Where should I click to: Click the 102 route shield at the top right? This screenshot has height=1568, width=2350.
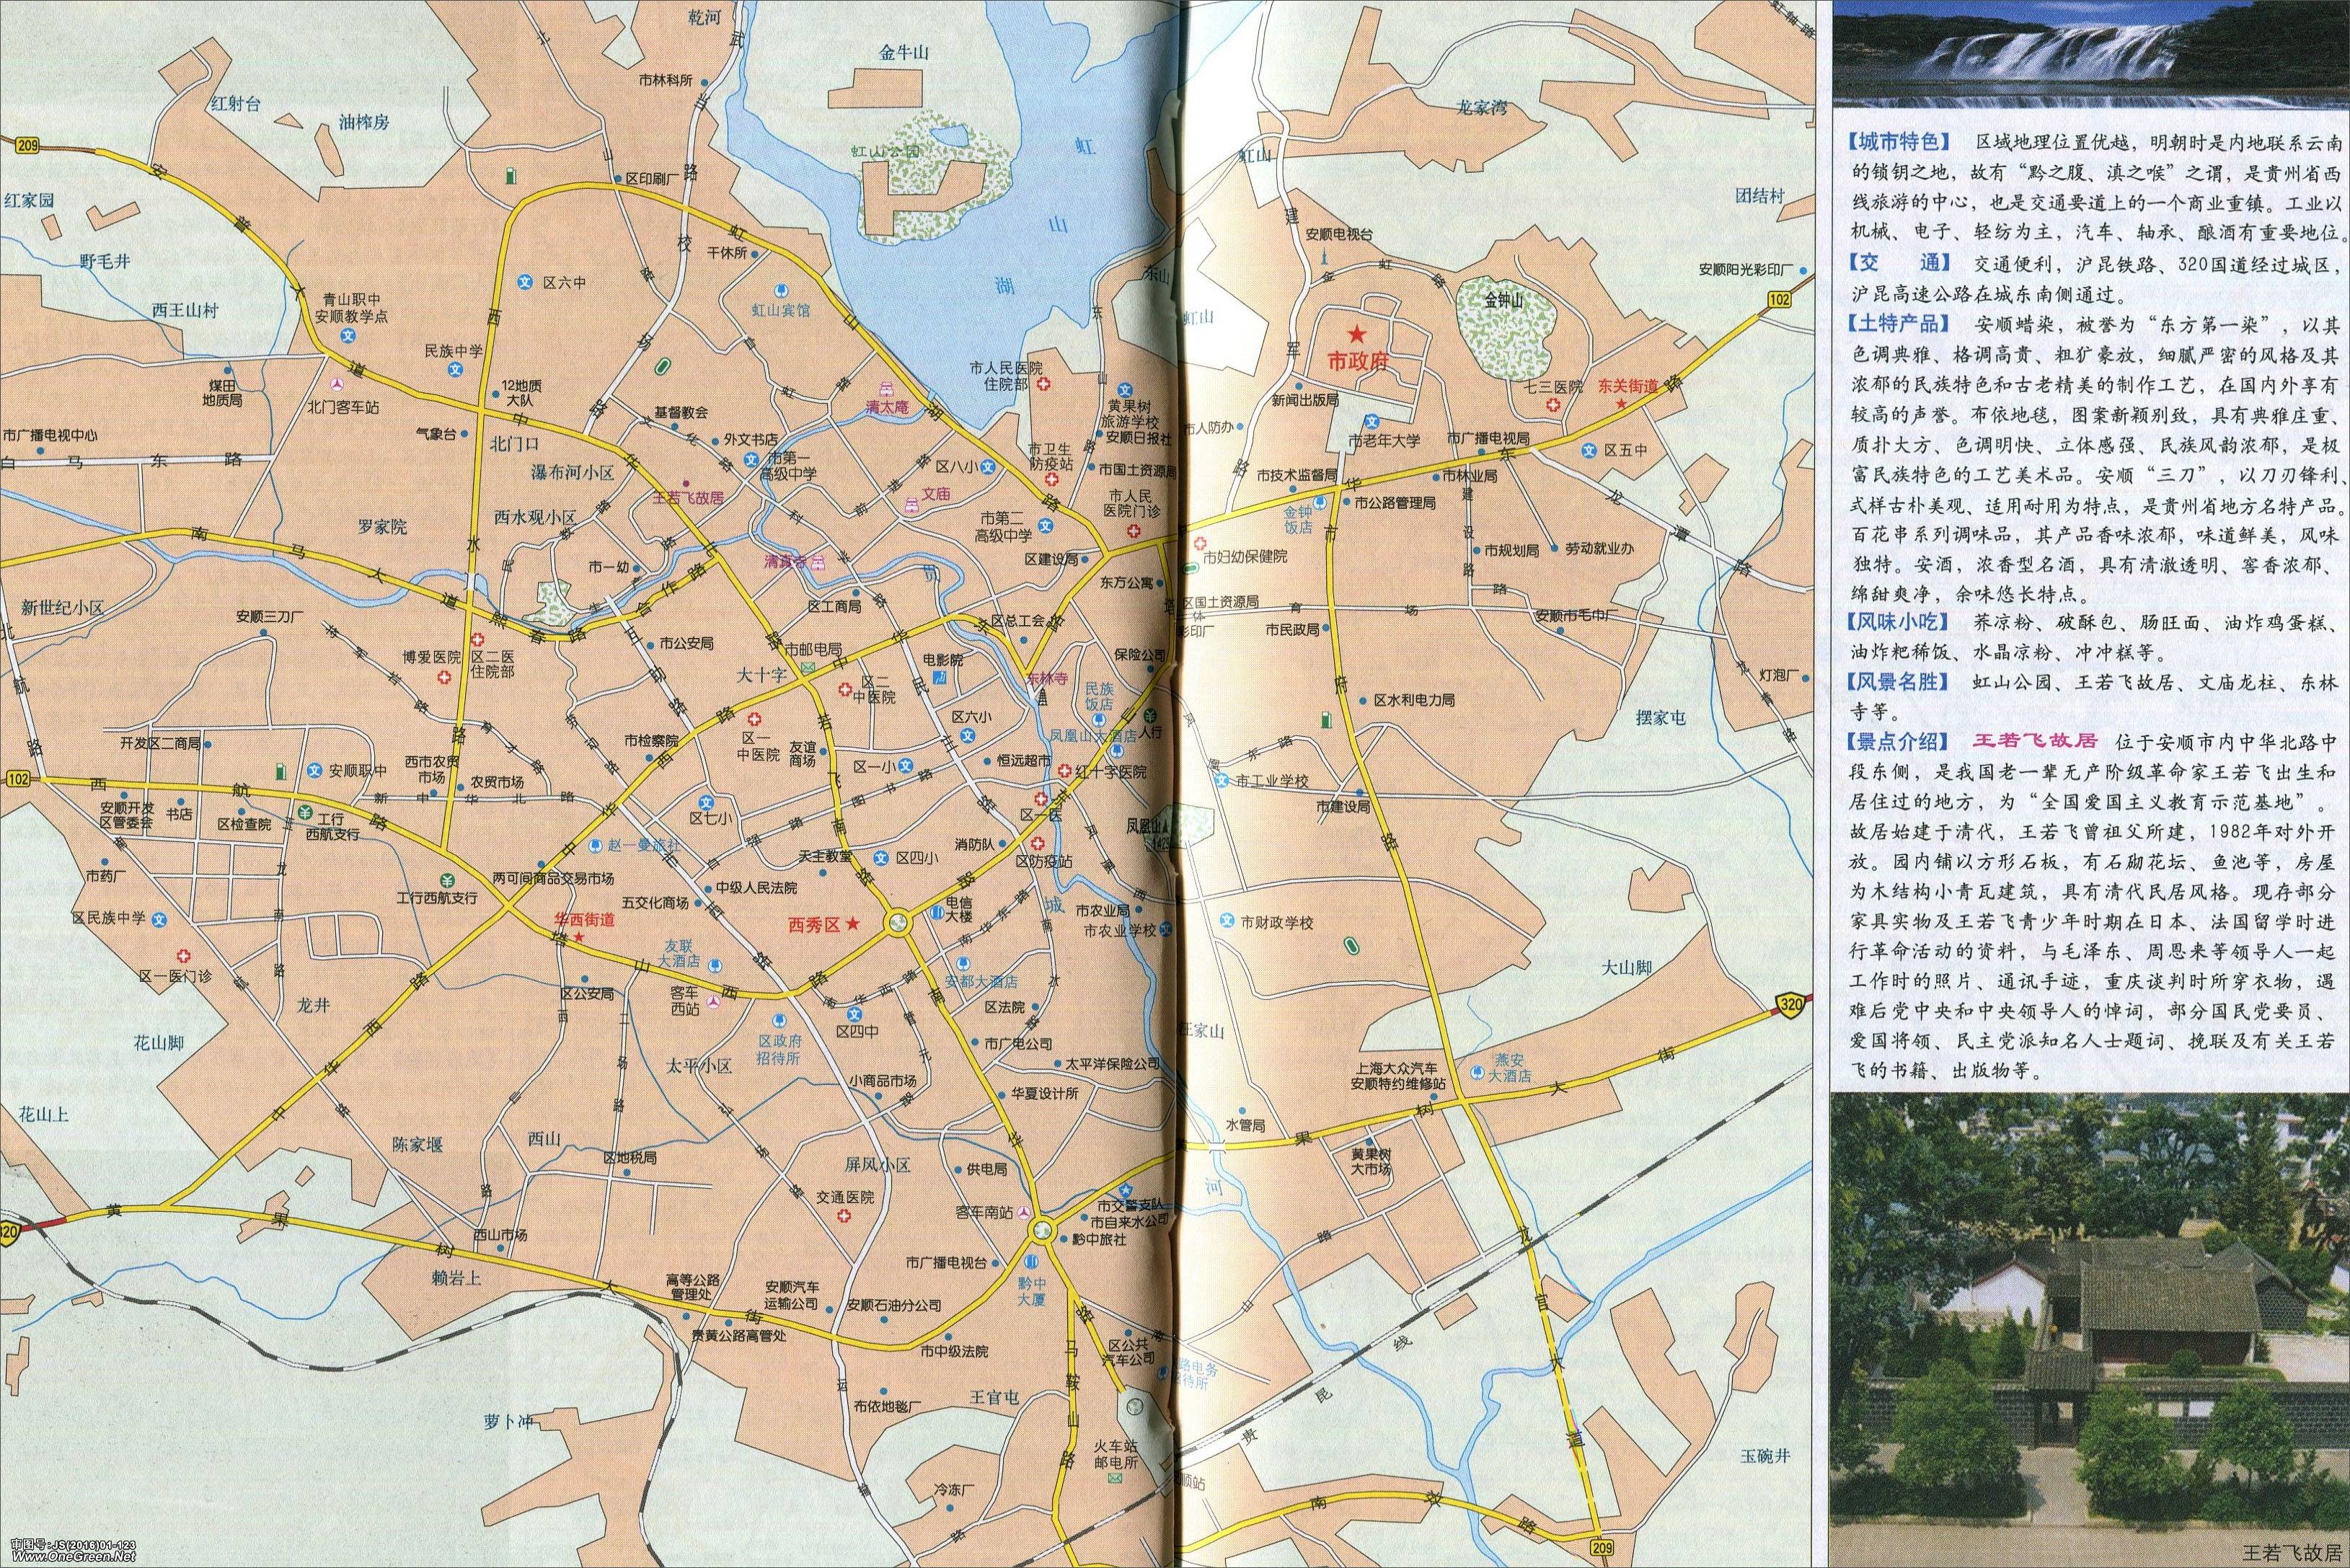click(x=1779, y=300)
